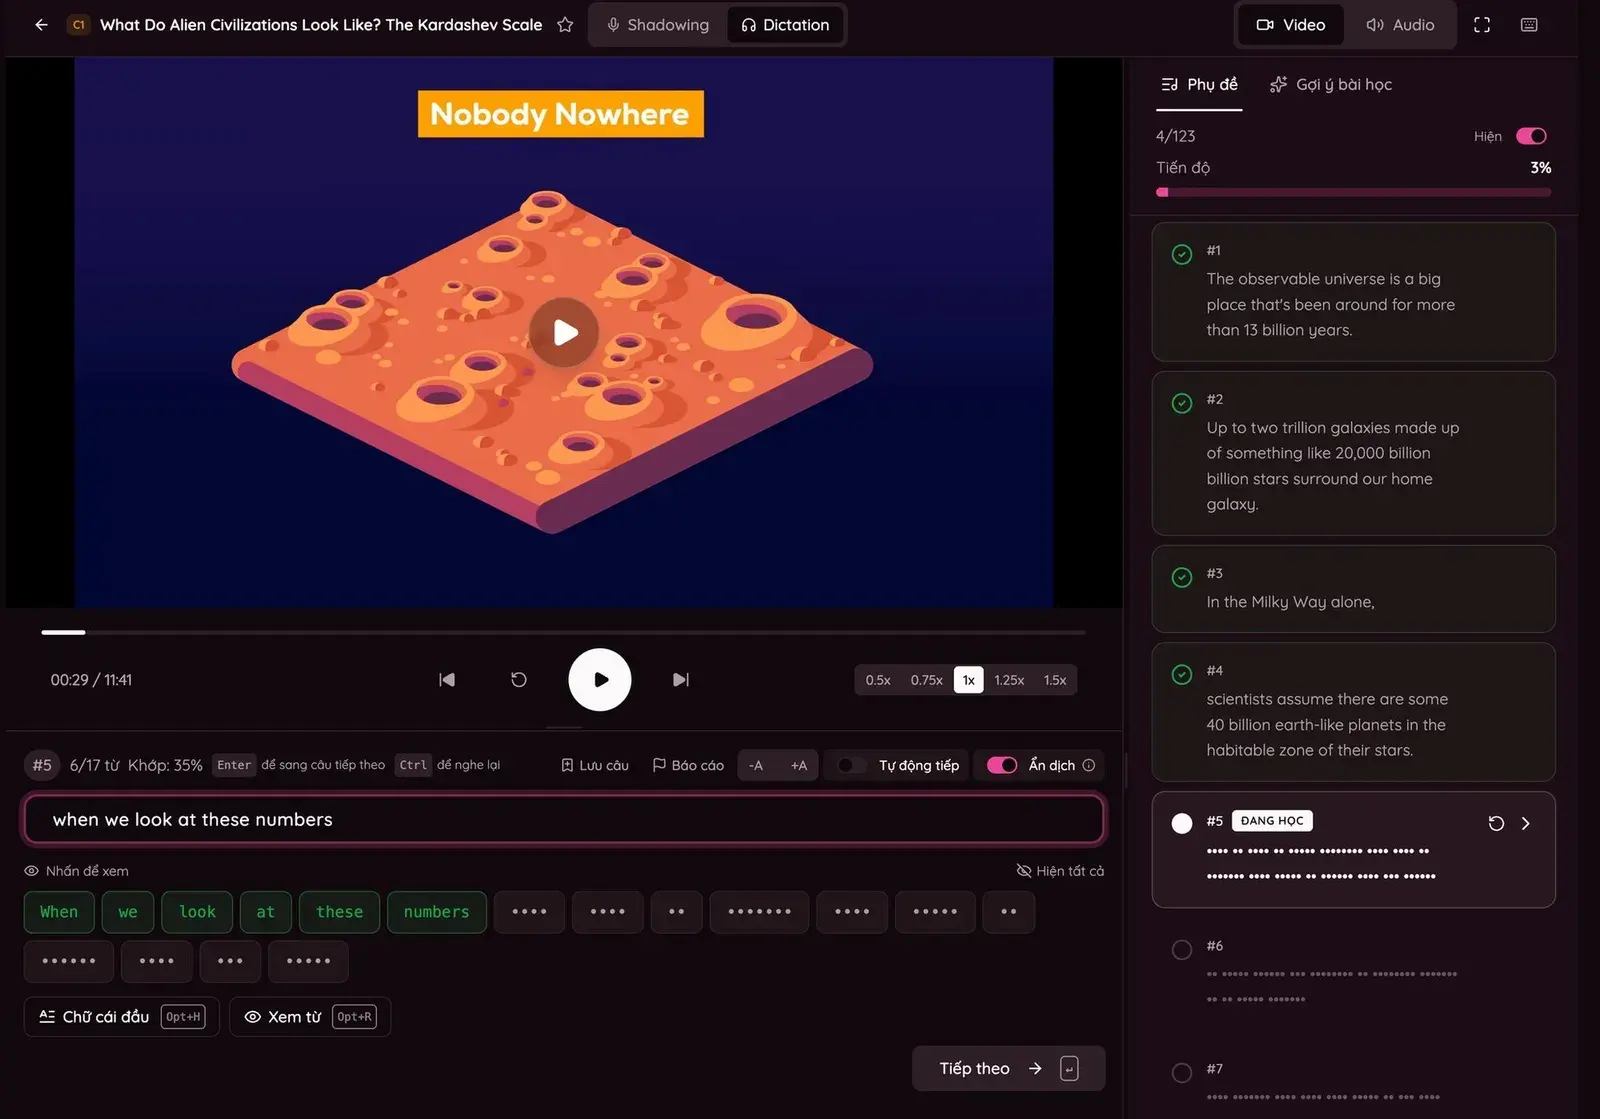This screenshot has width=1600, height=1119.
Task: Open Gợi ý bài học tab
Action: [1330, 85]
